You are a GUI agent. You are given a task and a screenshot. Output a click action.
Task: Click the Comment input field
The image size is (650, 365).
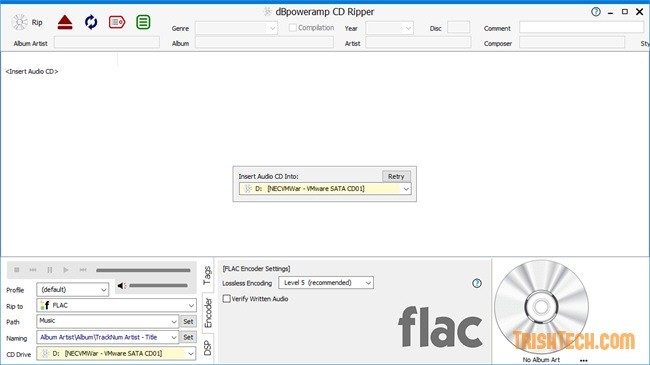581,28
